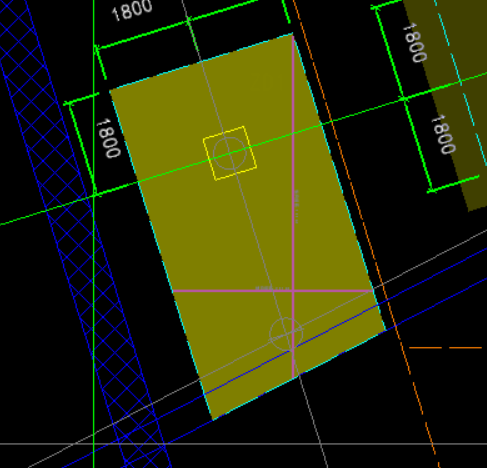Select the gray circle on the blue line
This screenshot has height=468, width=487.
coord(286,334)
